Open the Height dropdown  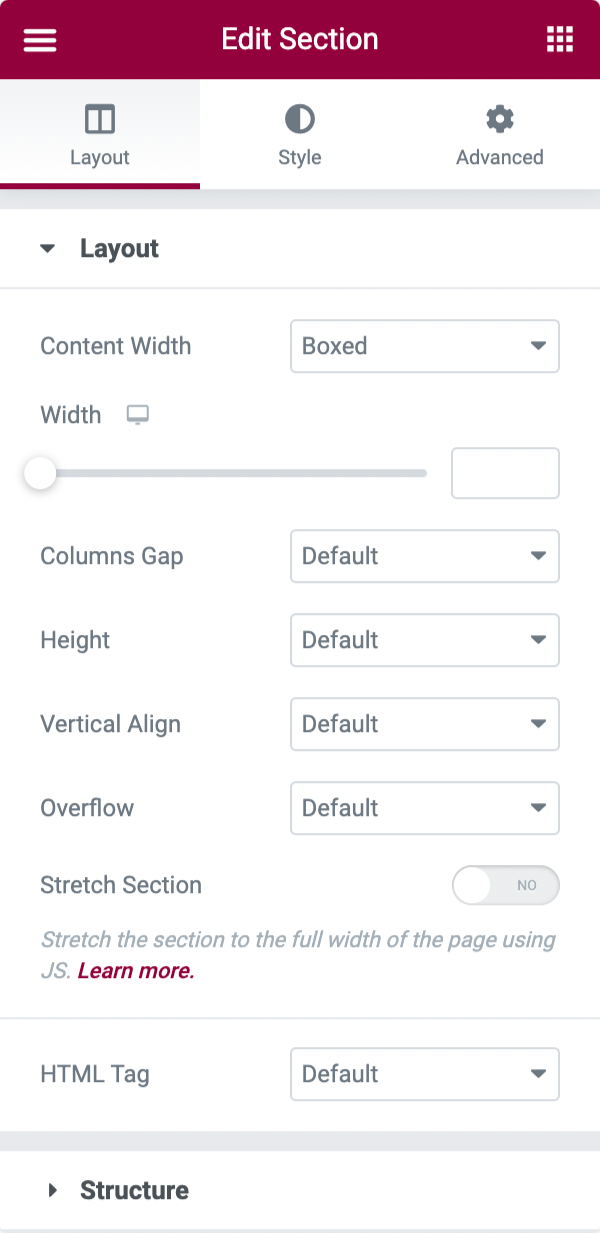(x=424, y=640)
